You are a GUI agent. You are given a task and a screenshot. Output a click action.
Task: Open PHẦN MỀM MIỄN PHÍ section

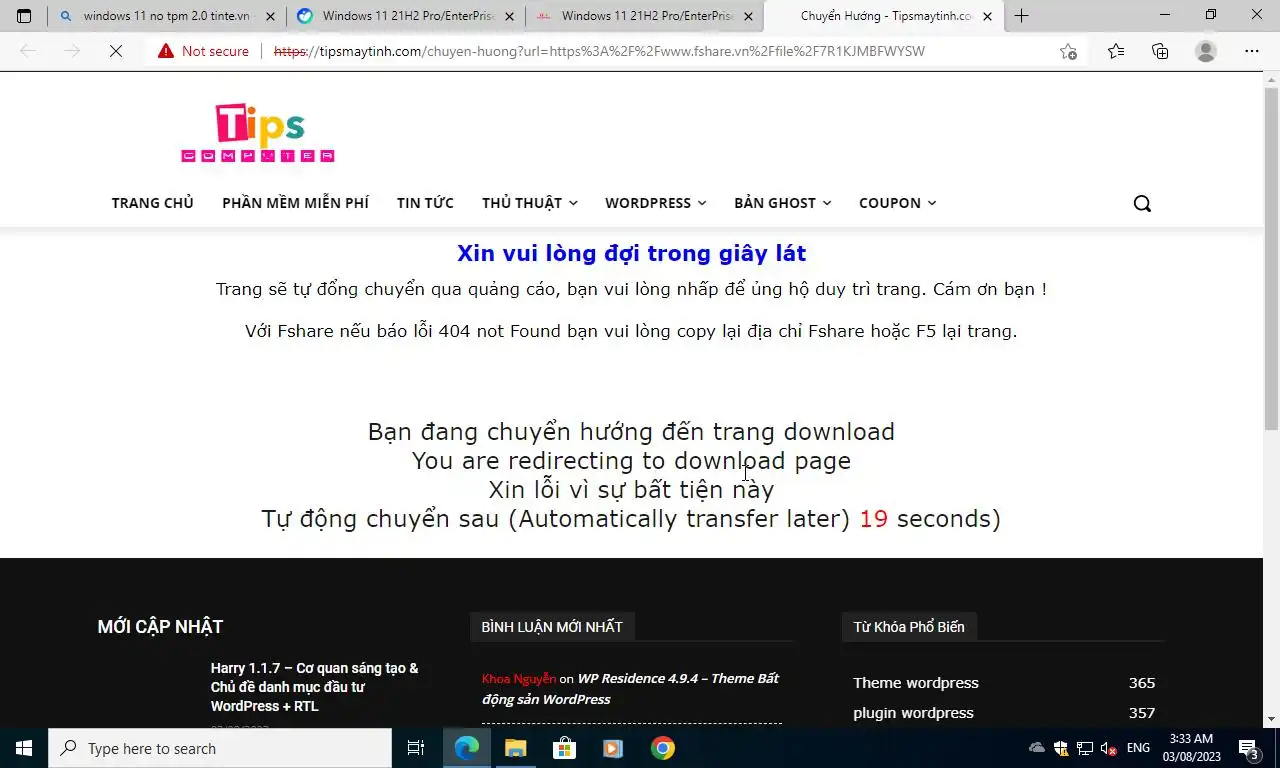coord(295,203)
